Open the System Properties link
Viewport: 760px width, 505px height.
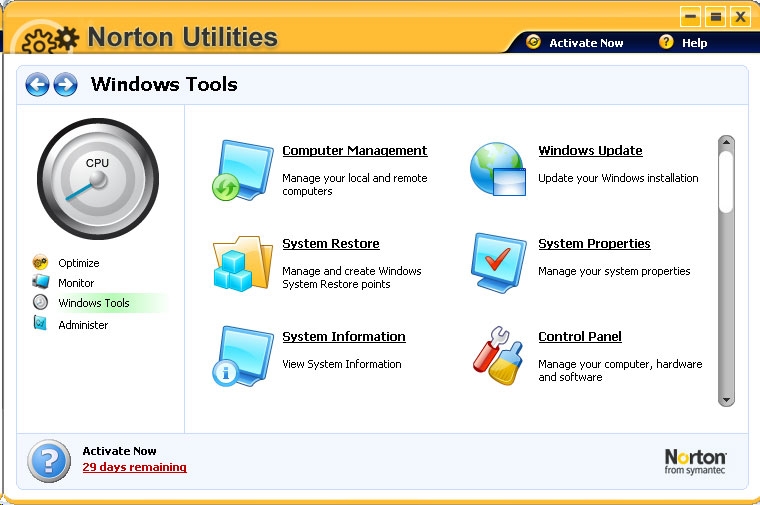tap(594, 244)
